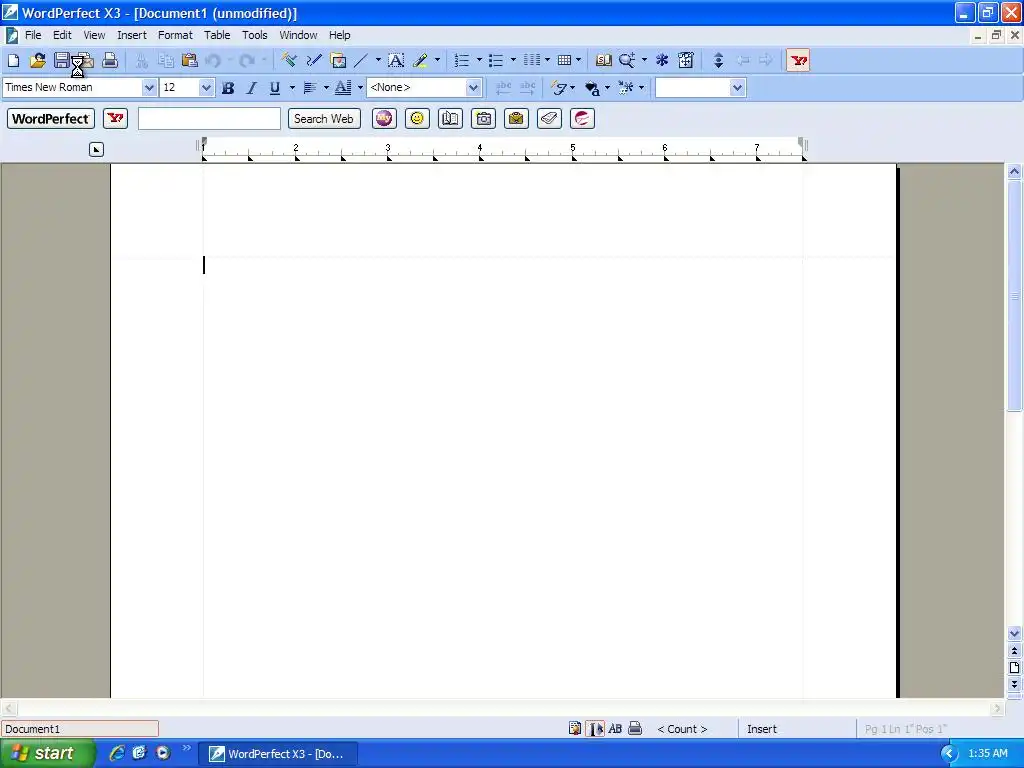Image resolution: width=1024 pixels, height=768 pixels.
Task: Open the Format menu
Action: click(175, 35)
